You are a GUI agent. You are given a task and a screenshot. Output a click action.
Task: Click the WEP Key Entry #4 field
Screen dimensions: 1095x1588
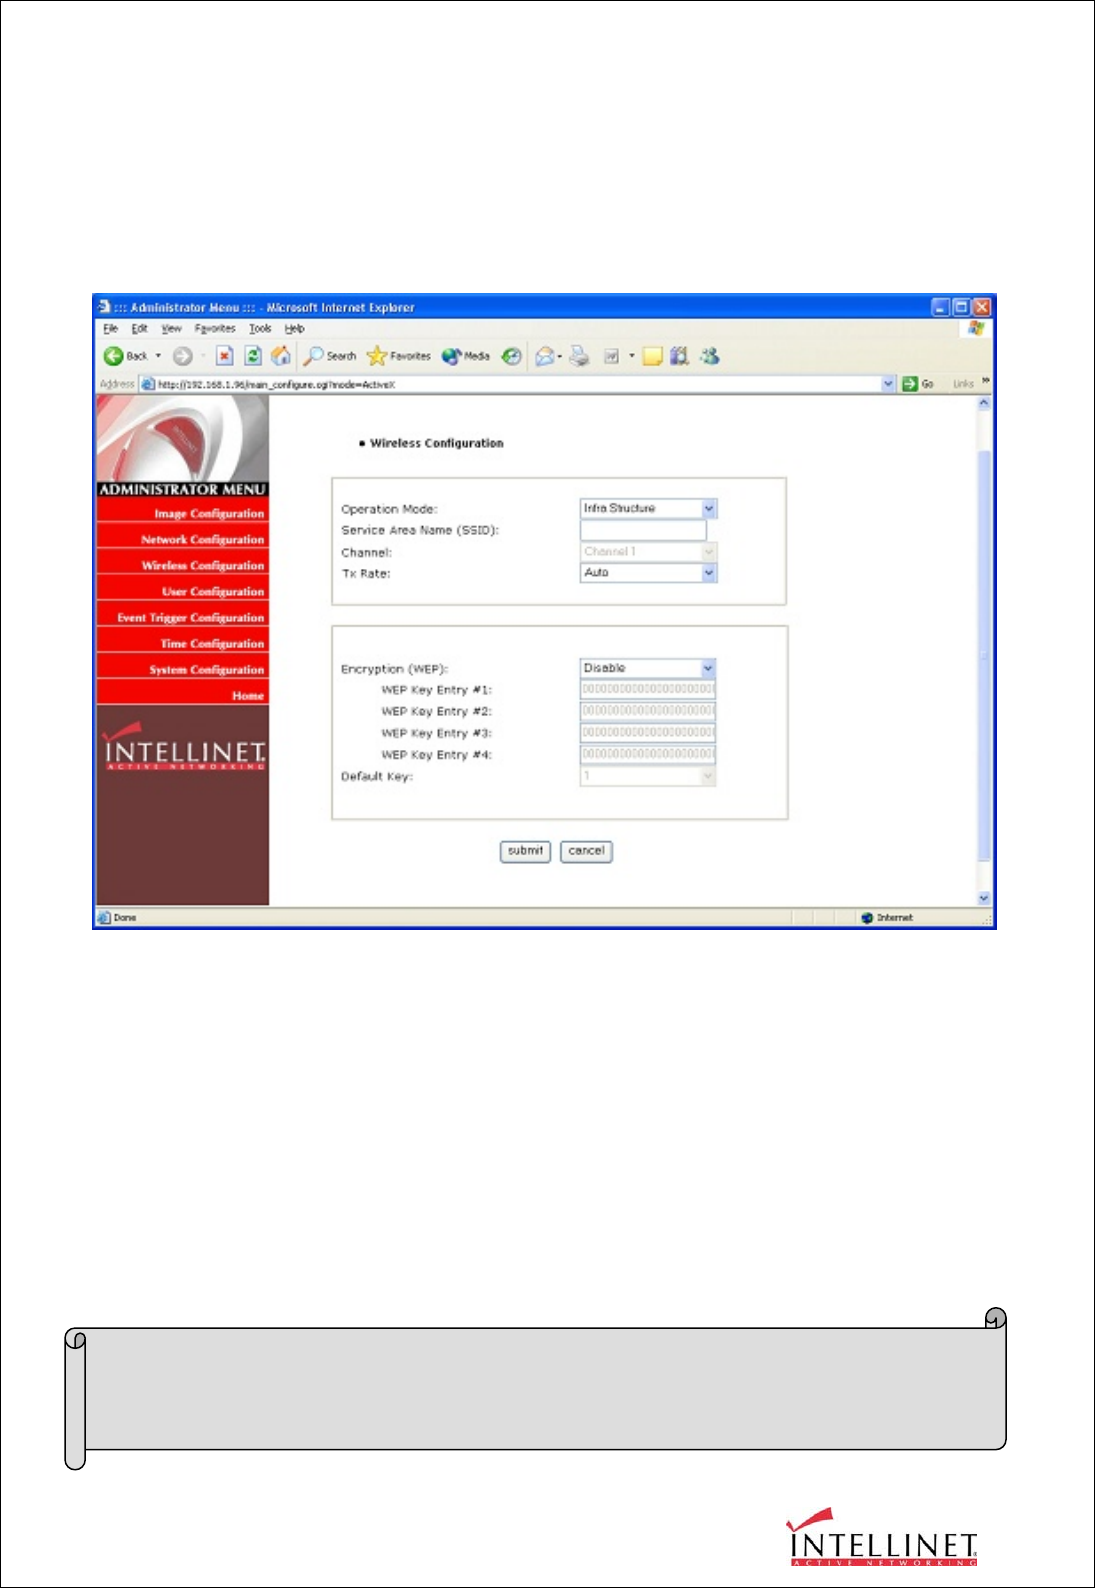point(648,754)
